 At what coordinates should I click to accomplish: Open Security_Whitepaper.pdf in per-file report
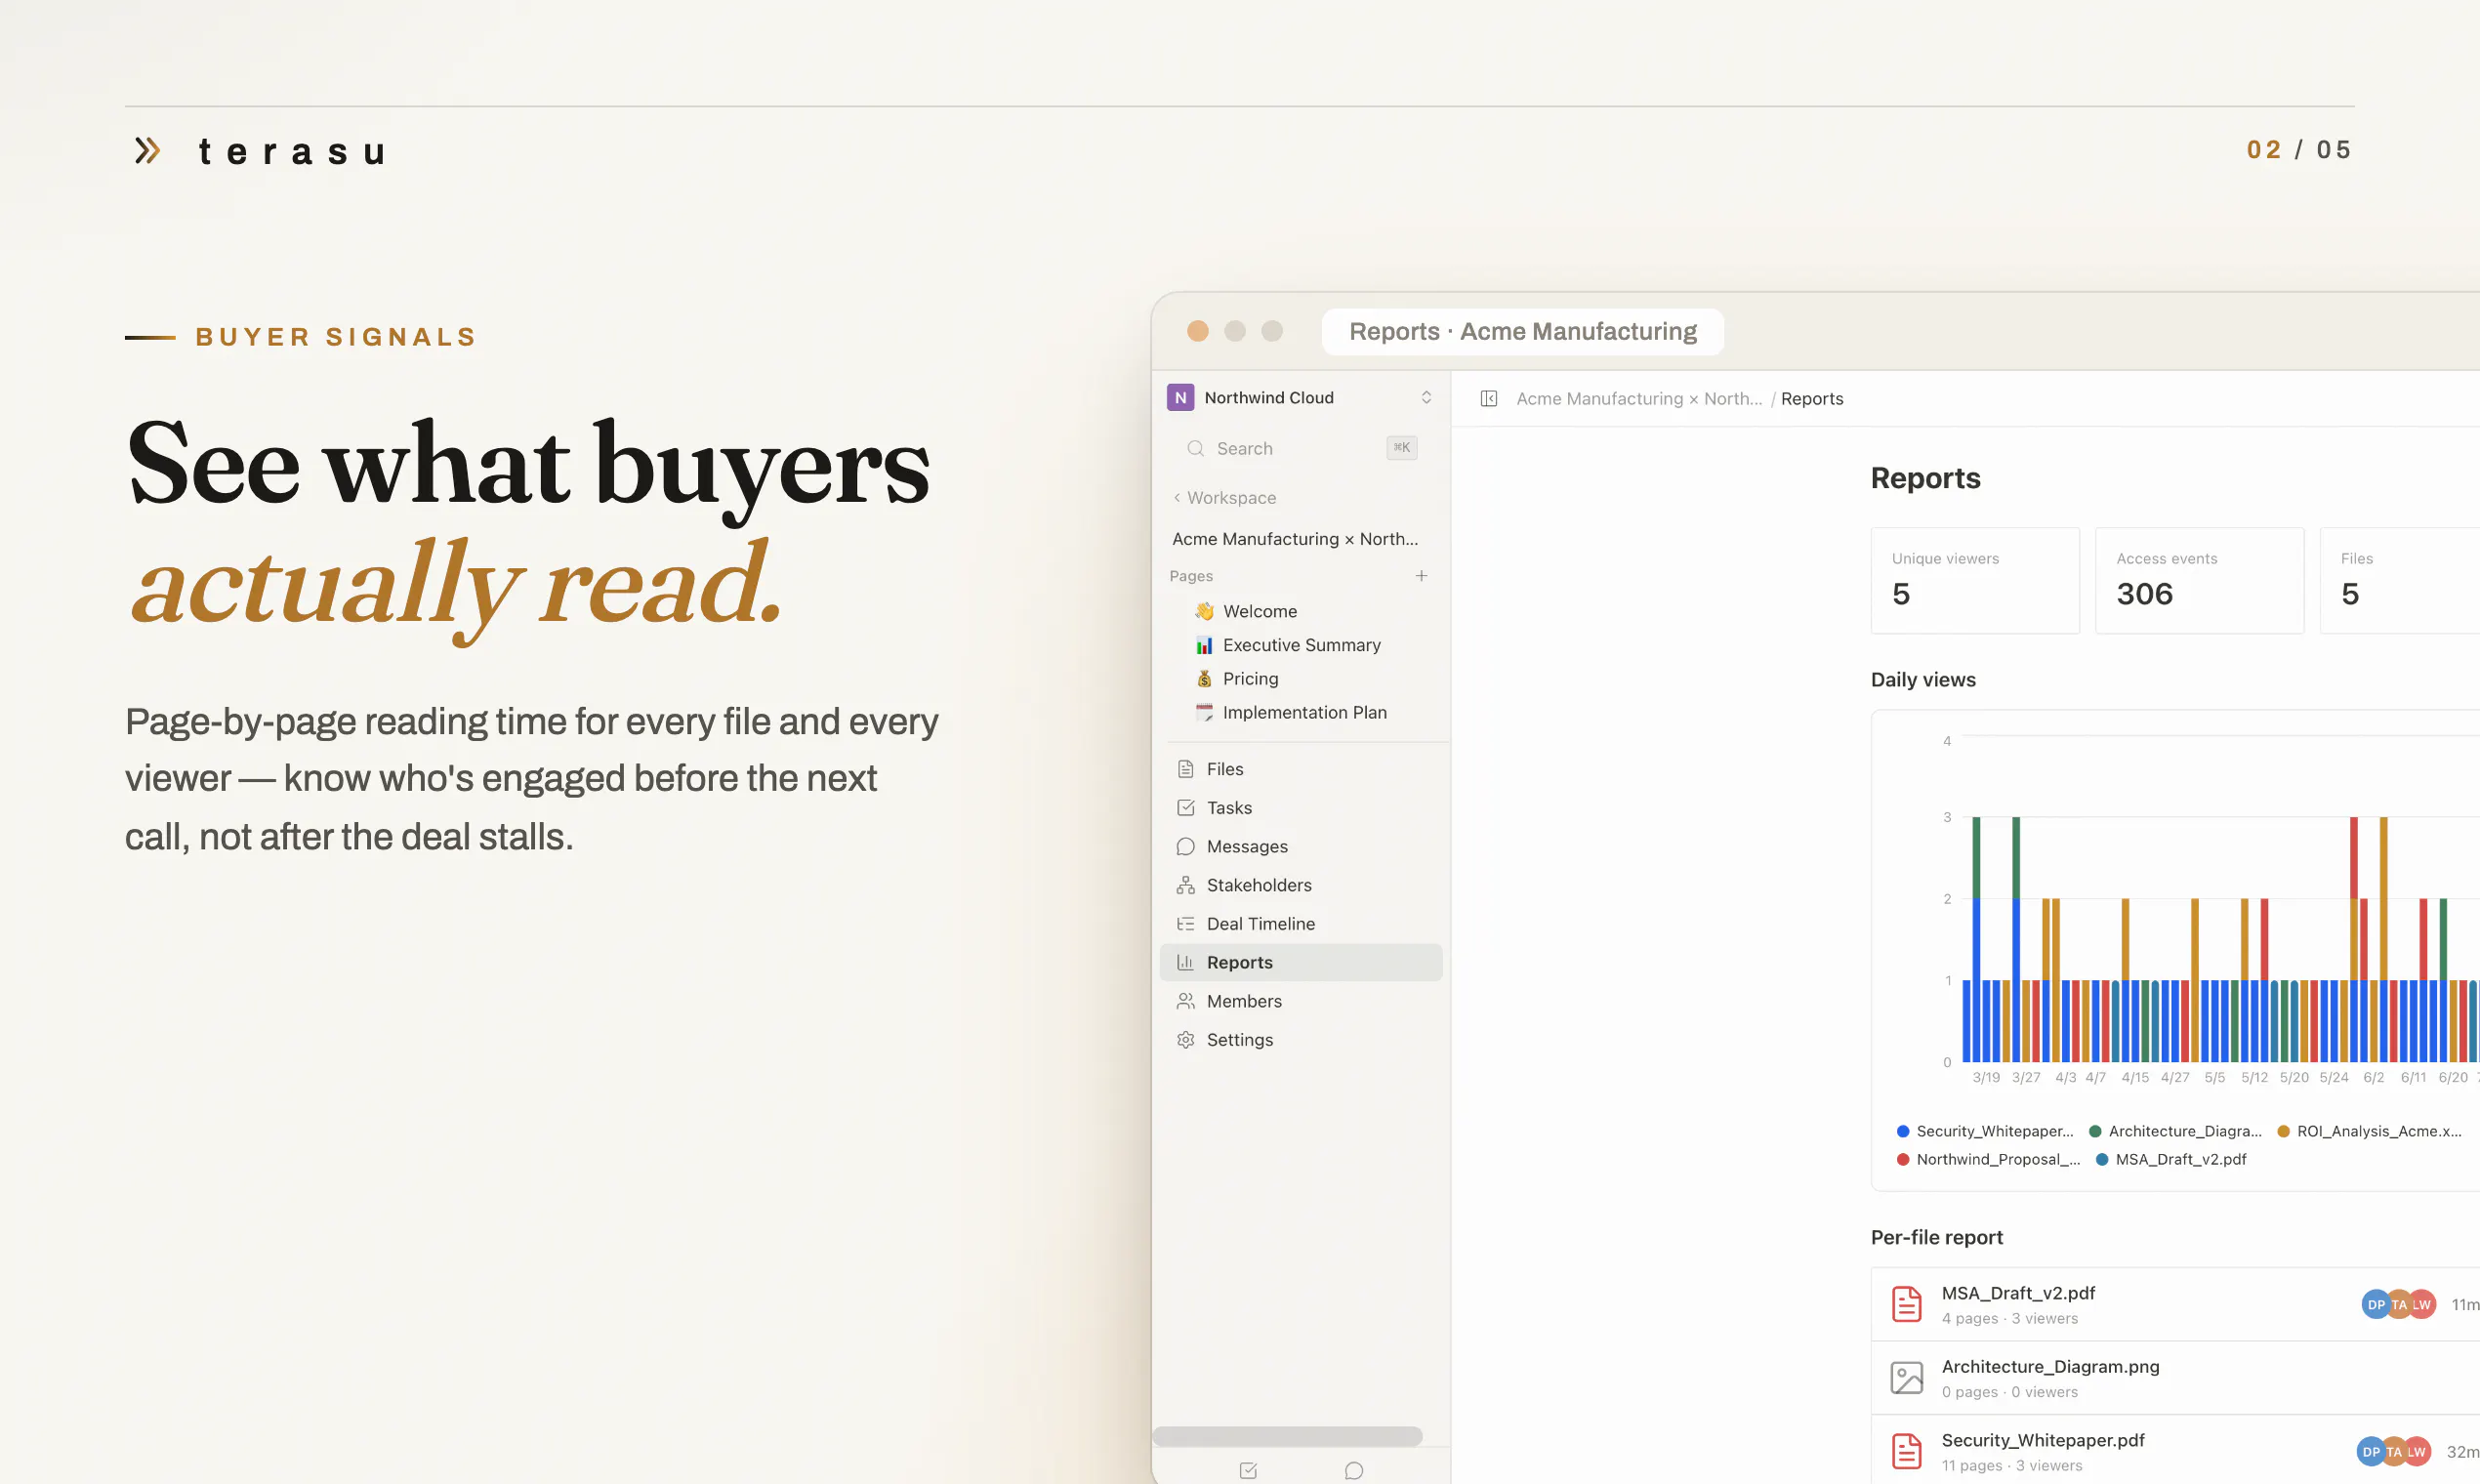pyautogui.click(x=2042, y=1440)
